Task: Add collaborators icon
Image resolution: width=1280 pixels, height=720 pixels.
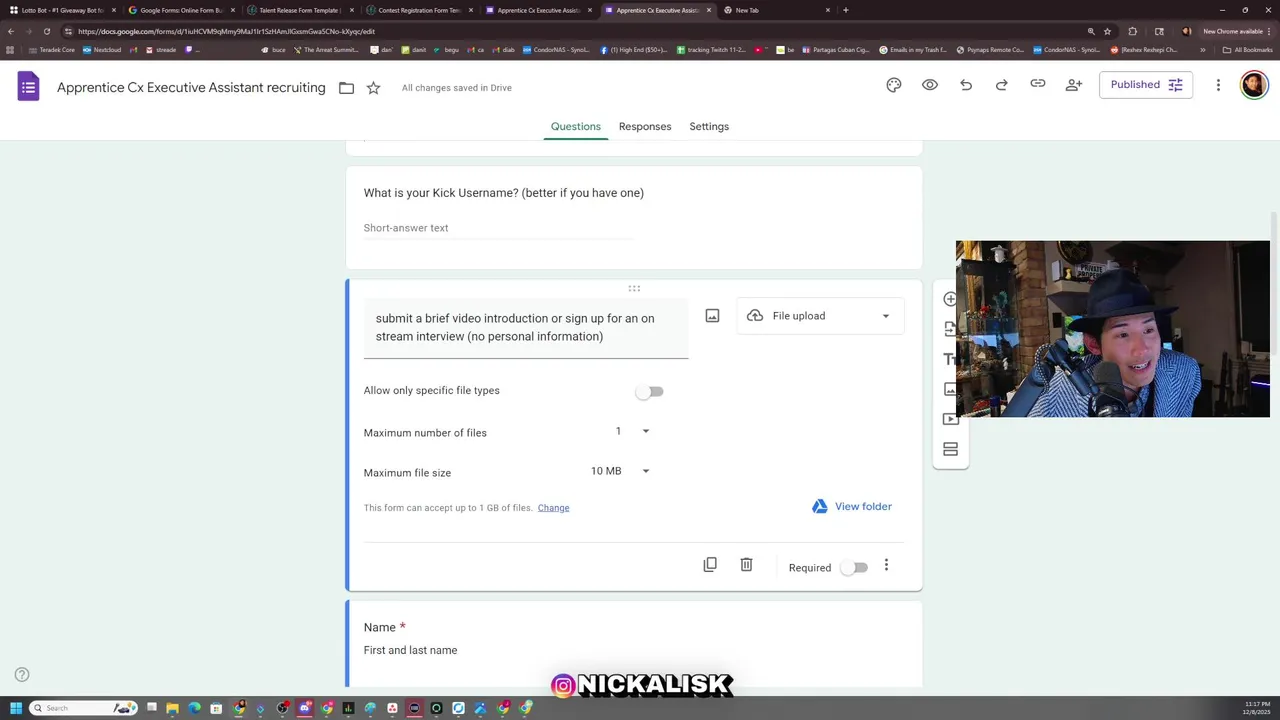Action: (x=1074, y=85)
